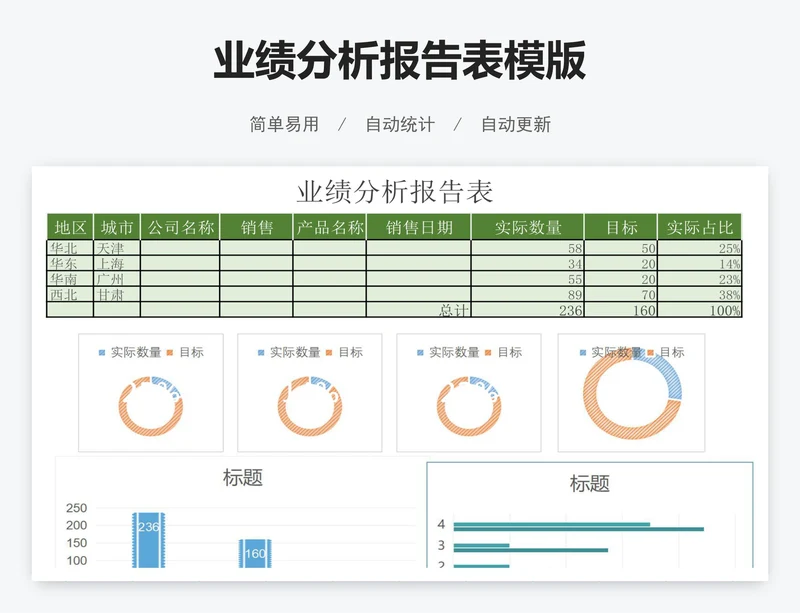The width and height of the screenshot is (800, 613).
Task: Select actual quantity cell showing 55
Action: point(528,279)
